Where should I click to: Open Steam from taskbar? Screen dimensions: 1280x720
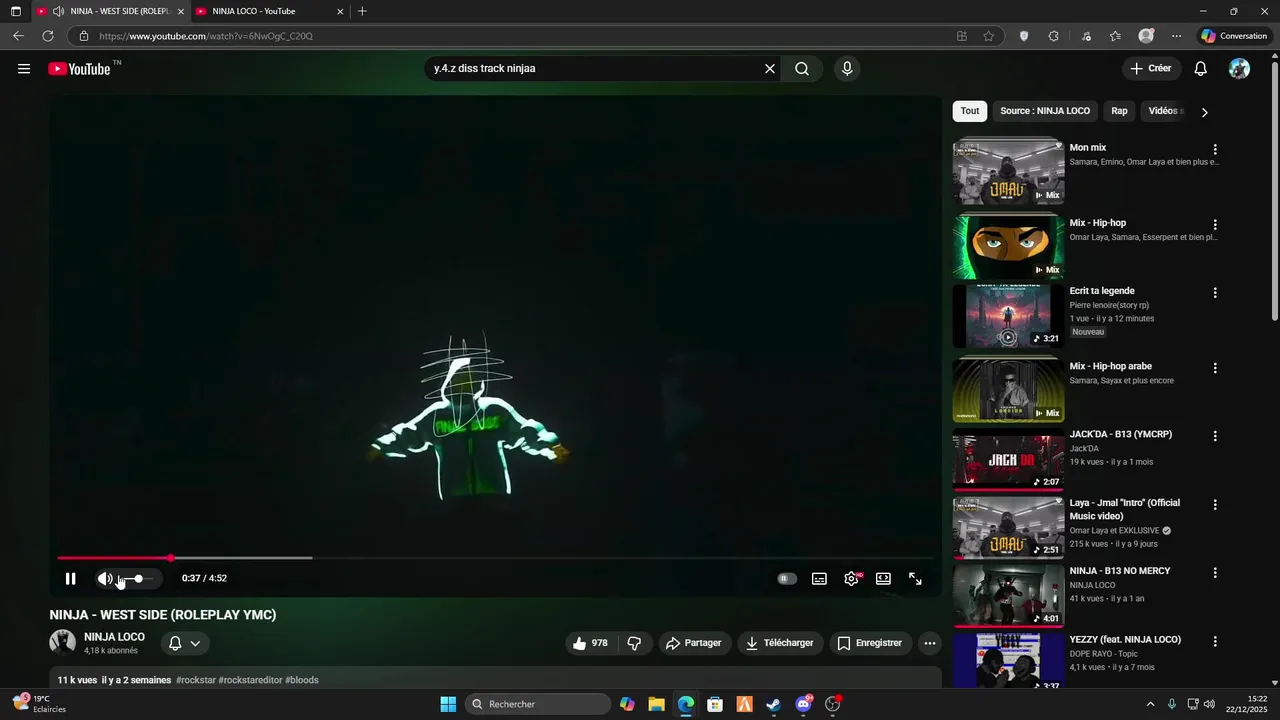(773, 704)
